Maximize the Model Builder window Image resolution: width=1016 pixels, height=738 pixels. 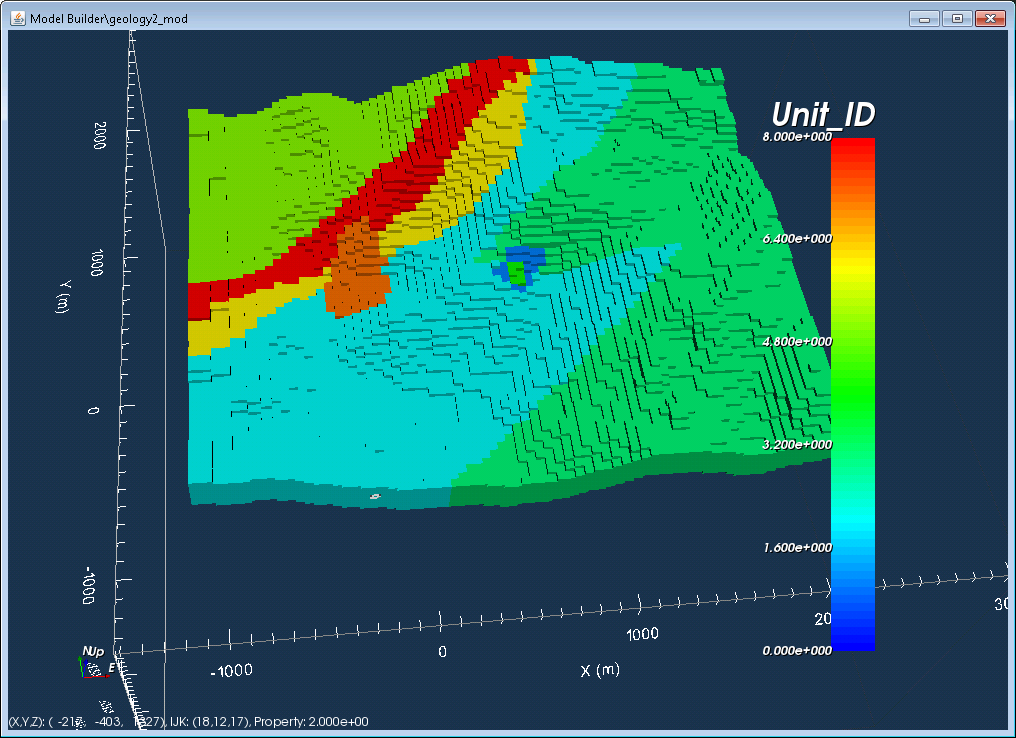(957, 18)
